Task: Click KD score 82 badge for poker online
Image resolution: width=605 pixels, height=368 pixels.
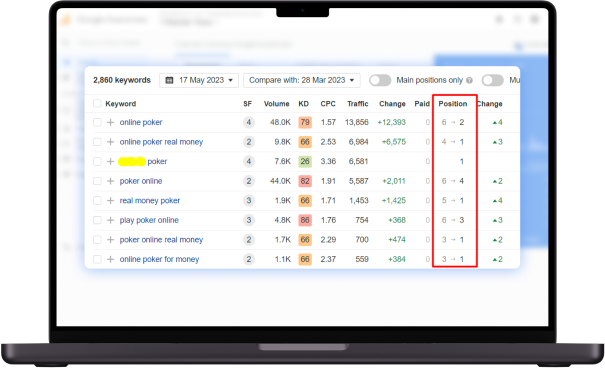Action: pos(305,181)
